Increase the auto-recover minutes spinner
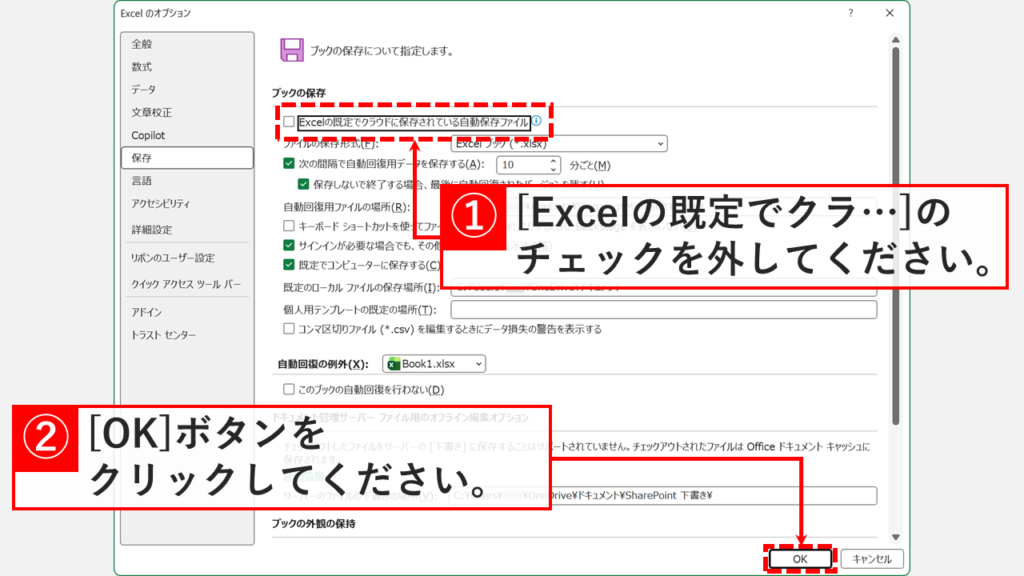Screen dimensions: 1024x576 click(553, 161)
